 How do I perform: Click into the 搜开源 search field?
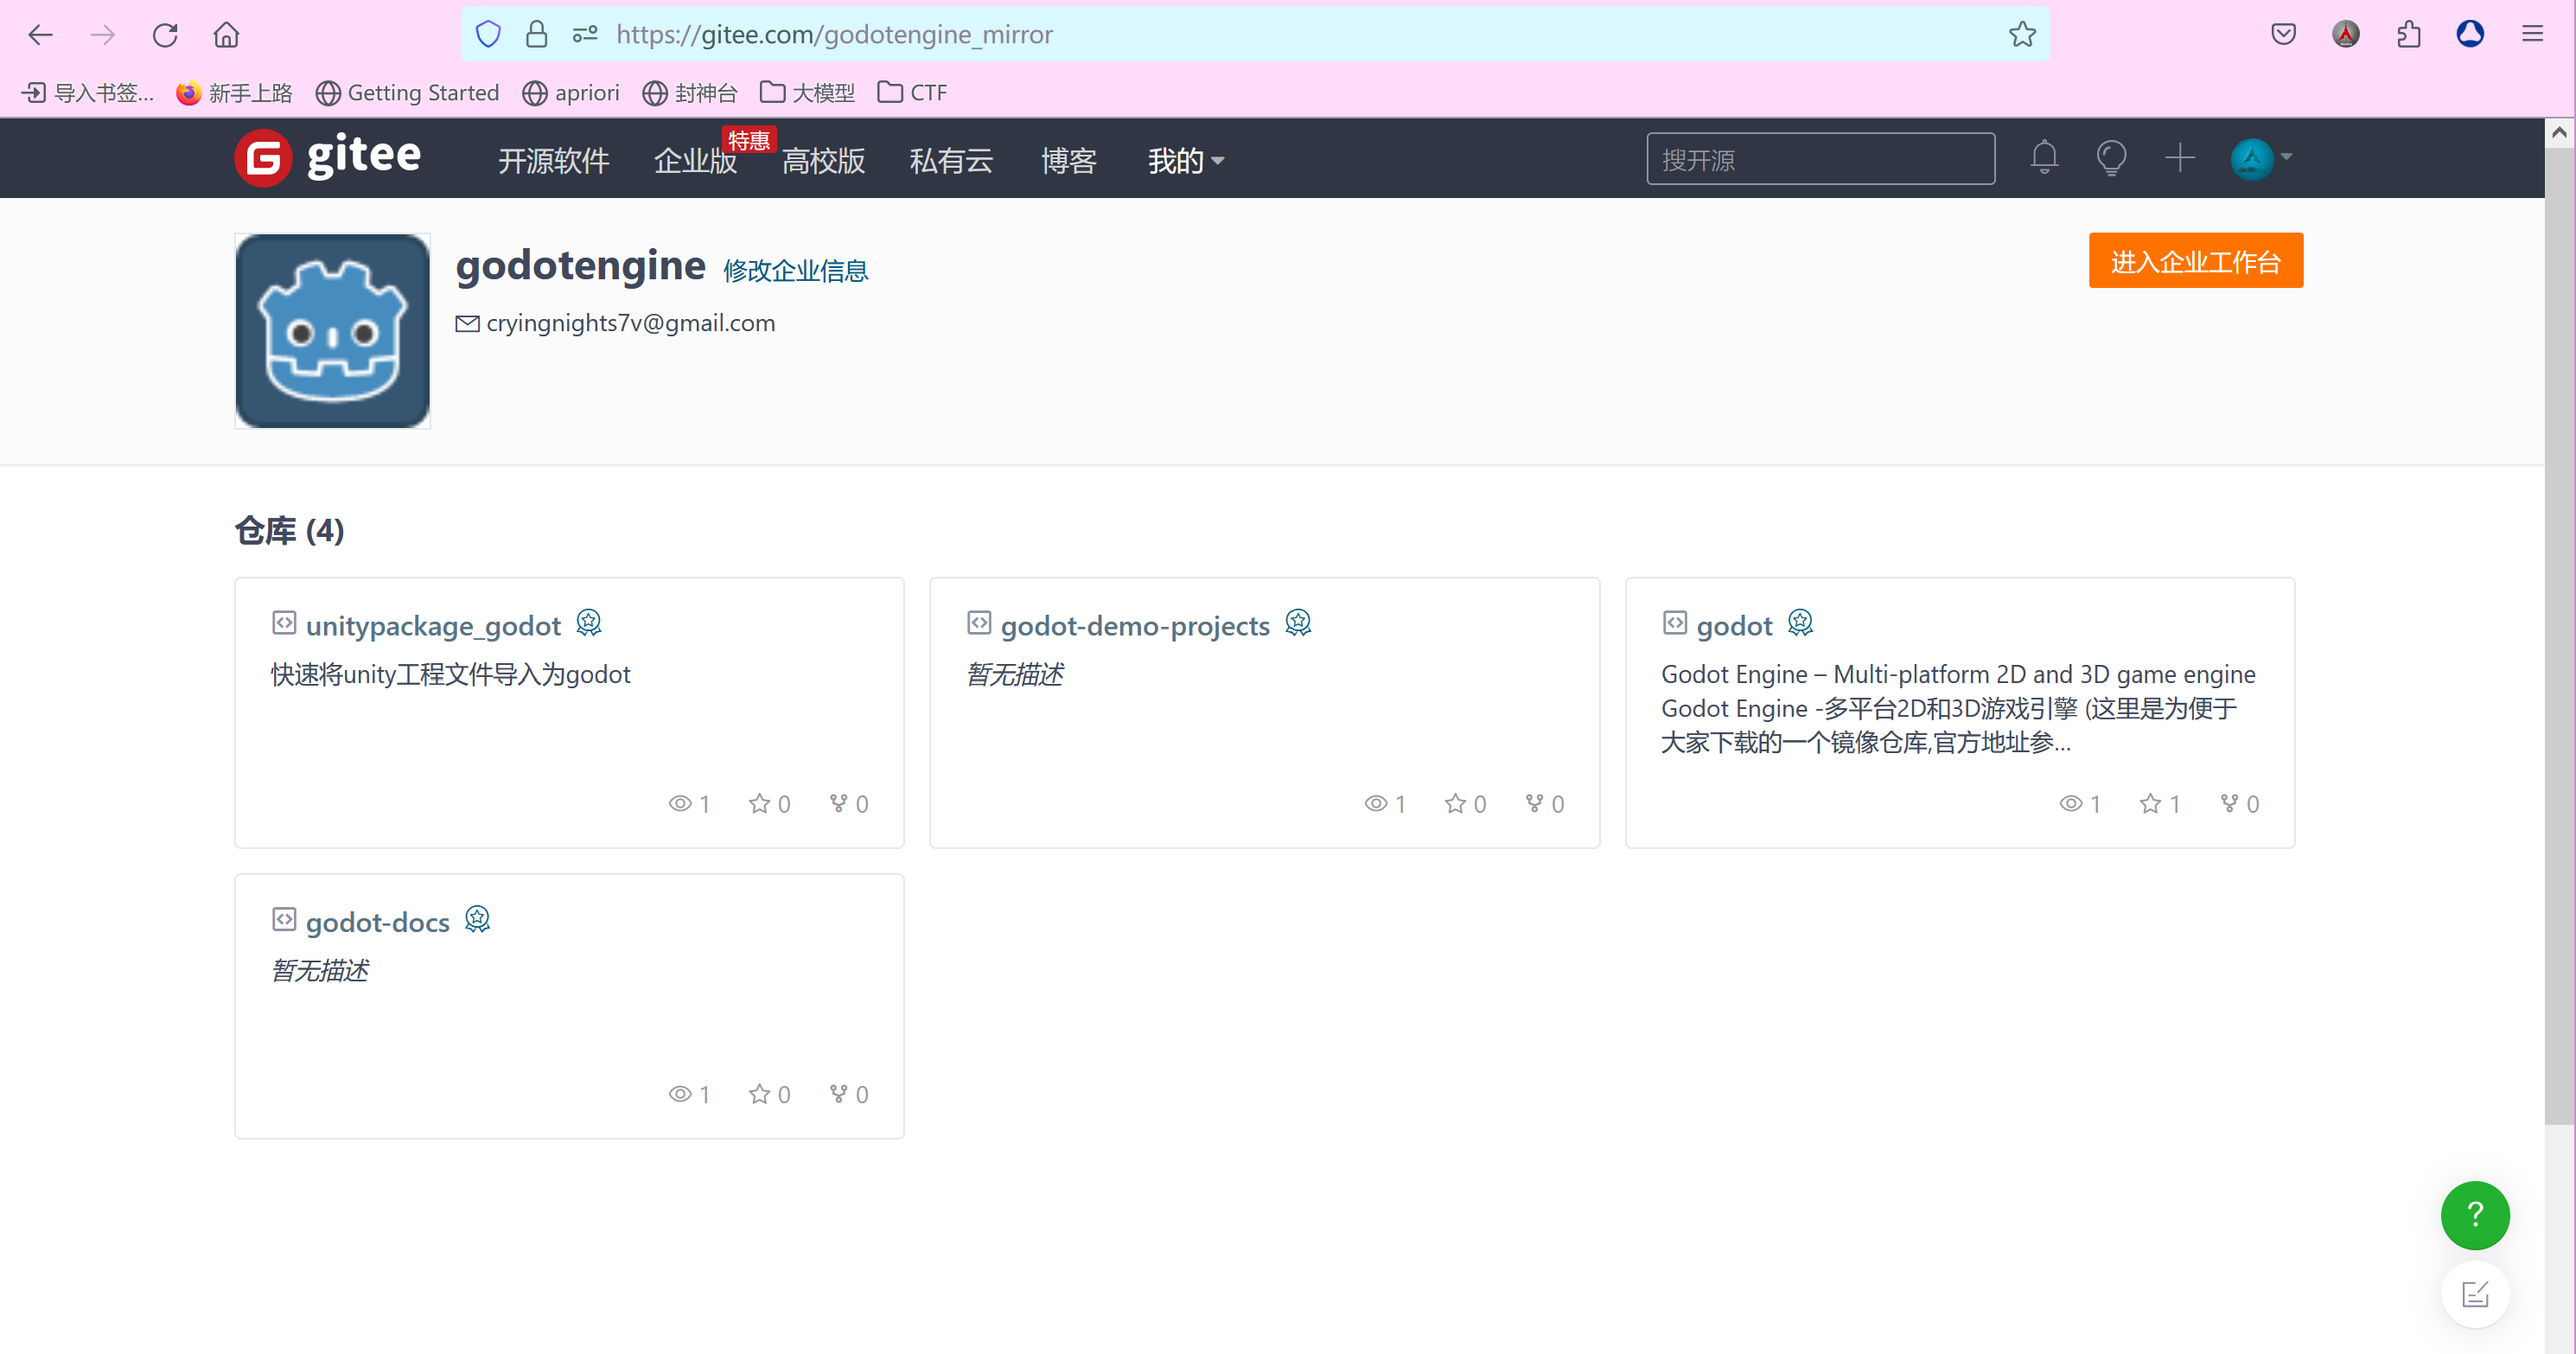pos(1820,159)
